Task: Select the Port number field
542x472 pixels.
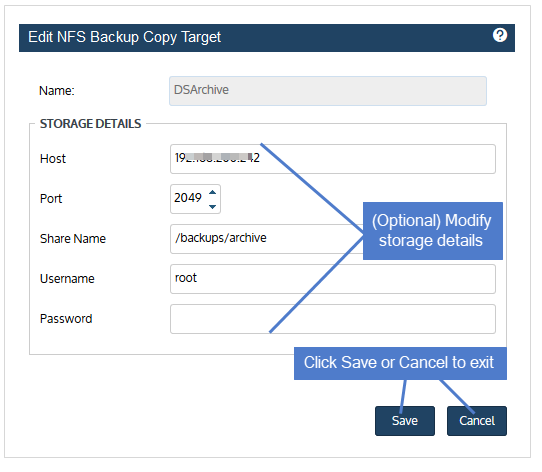Action: pyautogui.click(x=195, y=199)
